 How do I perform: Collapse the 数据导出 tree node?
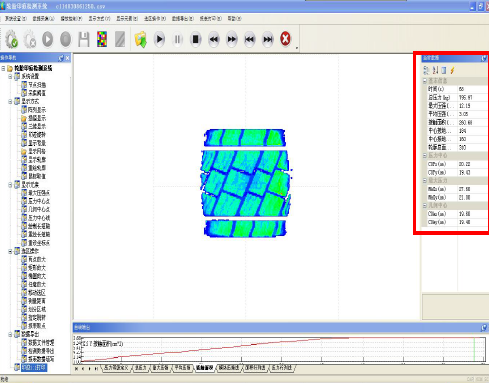10,334
